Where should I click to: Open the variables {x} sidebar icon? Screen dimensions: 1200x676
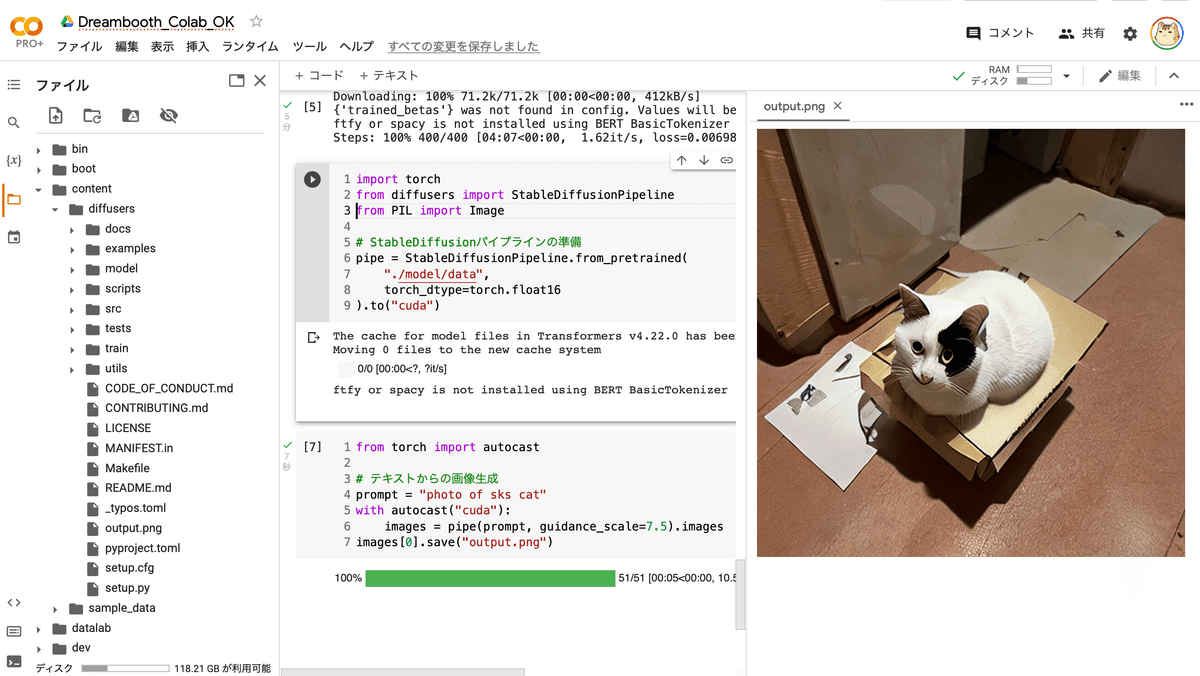pos(14,160)
